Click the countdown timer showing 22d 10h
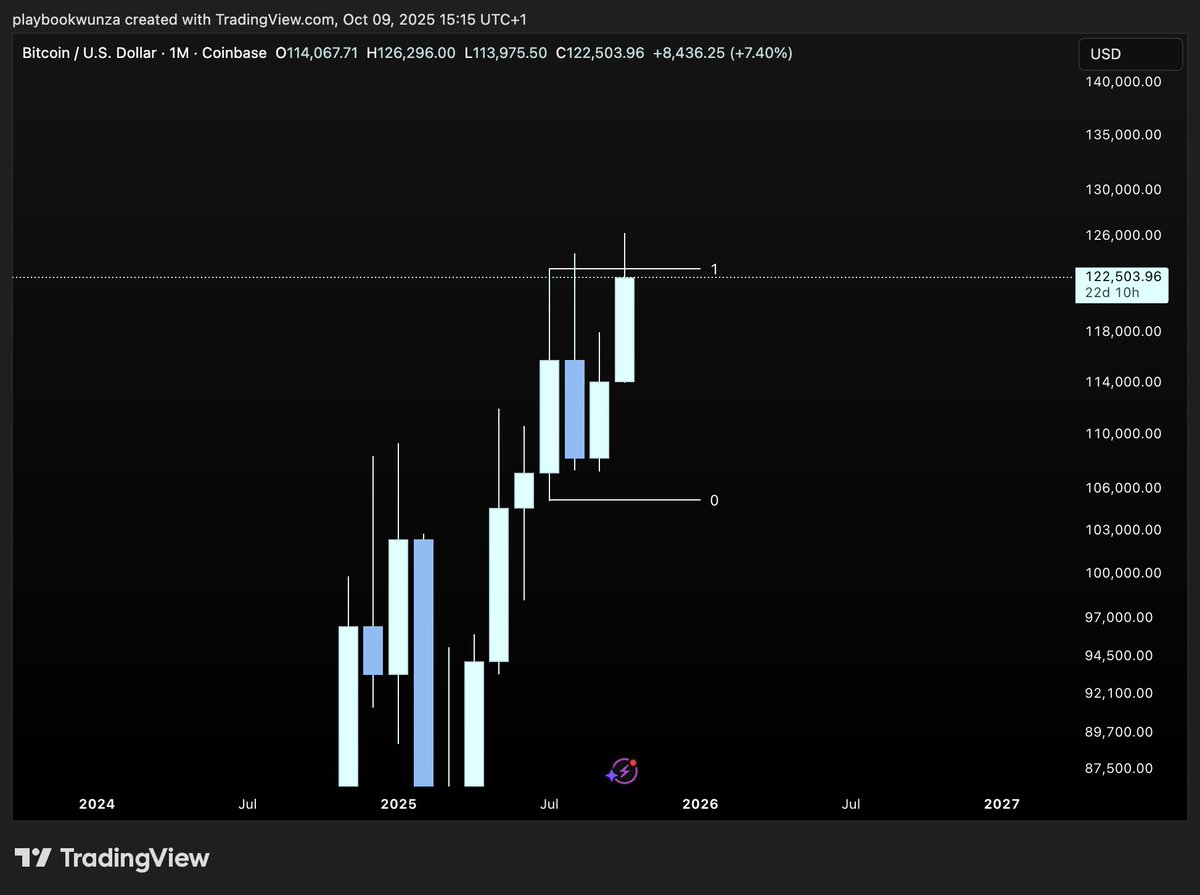 coord(1113,292)
